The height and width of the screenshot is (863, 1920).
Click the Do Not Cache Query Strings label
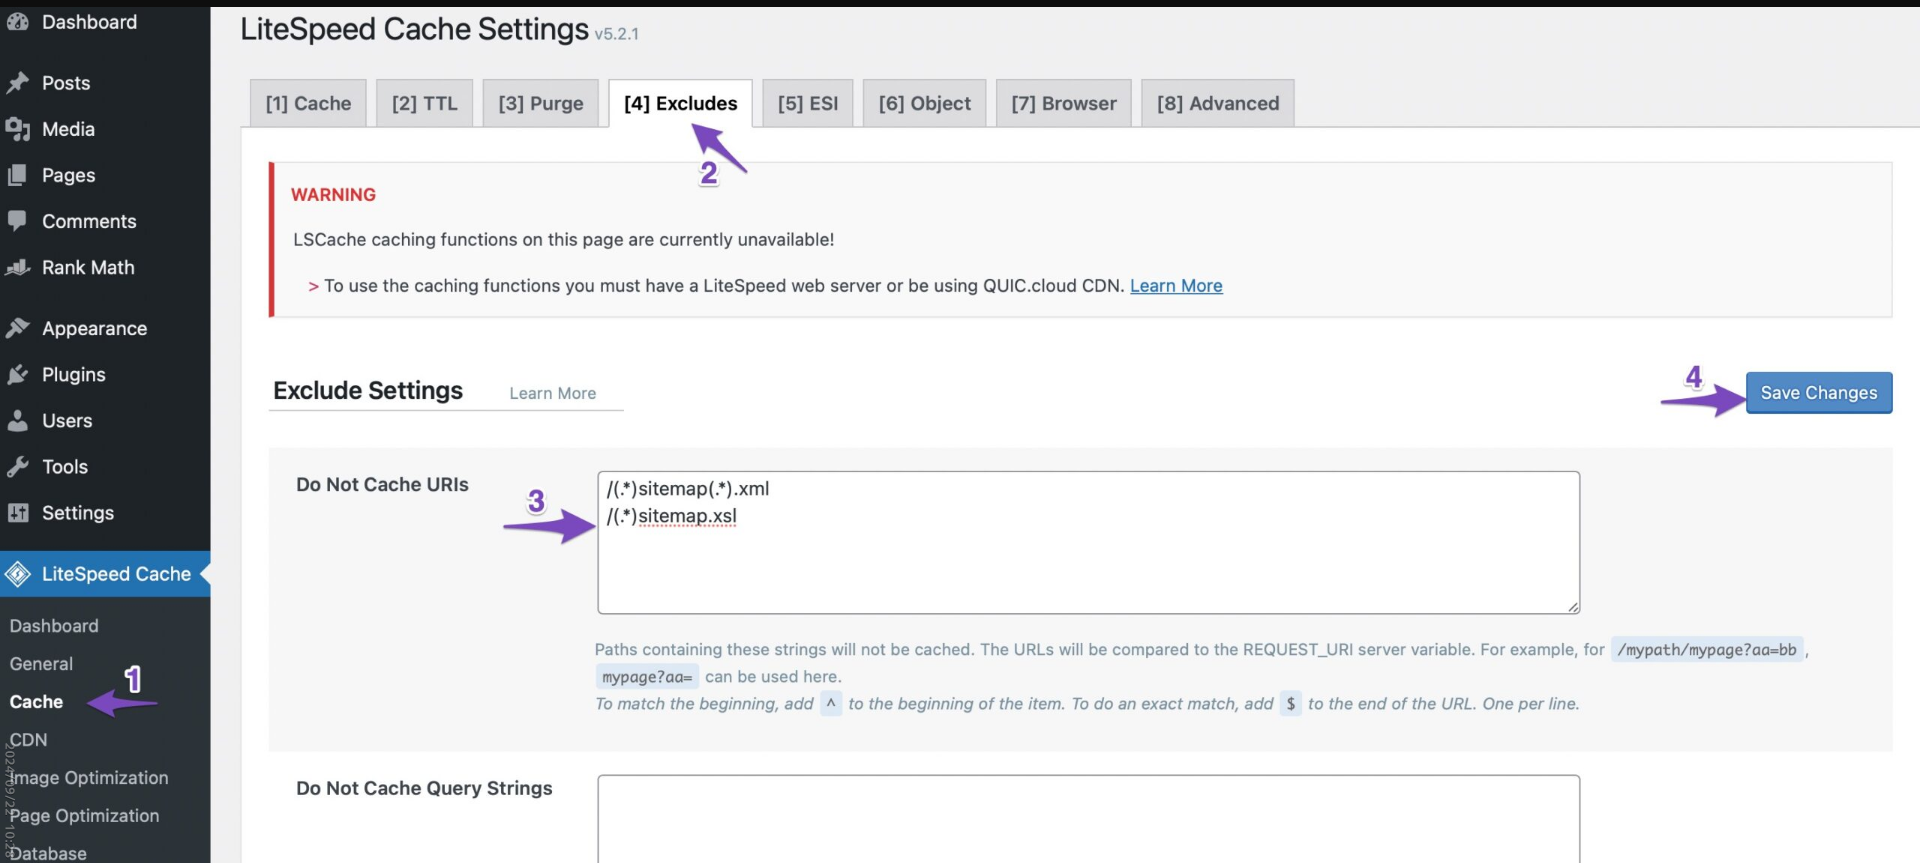tap(424, 788)
